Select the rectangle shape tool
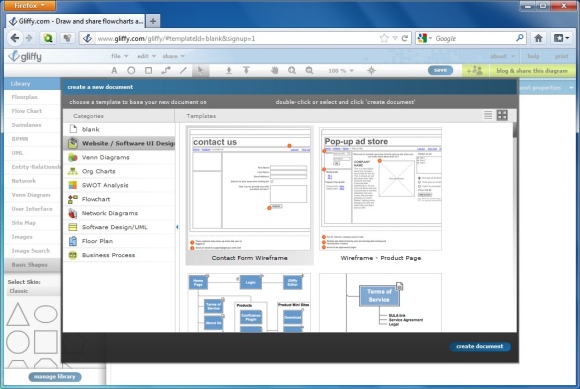Viewport: 580px width, 389px height. tap(148, 70)
